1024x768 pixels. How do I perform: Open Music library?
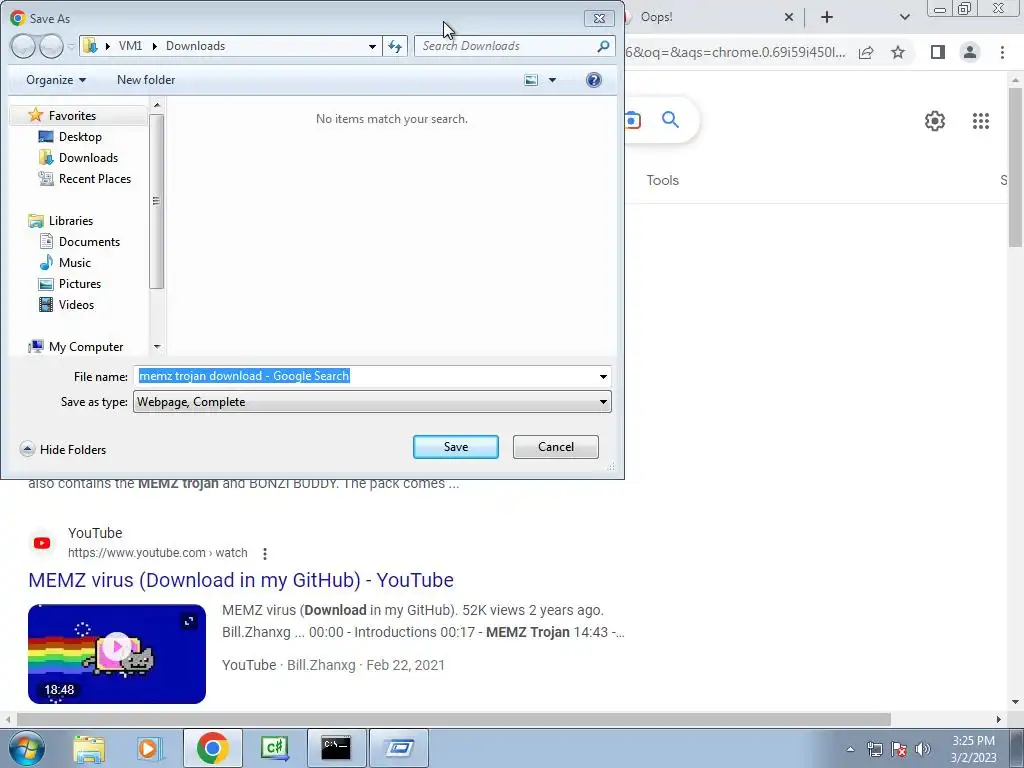coord(74,263)
